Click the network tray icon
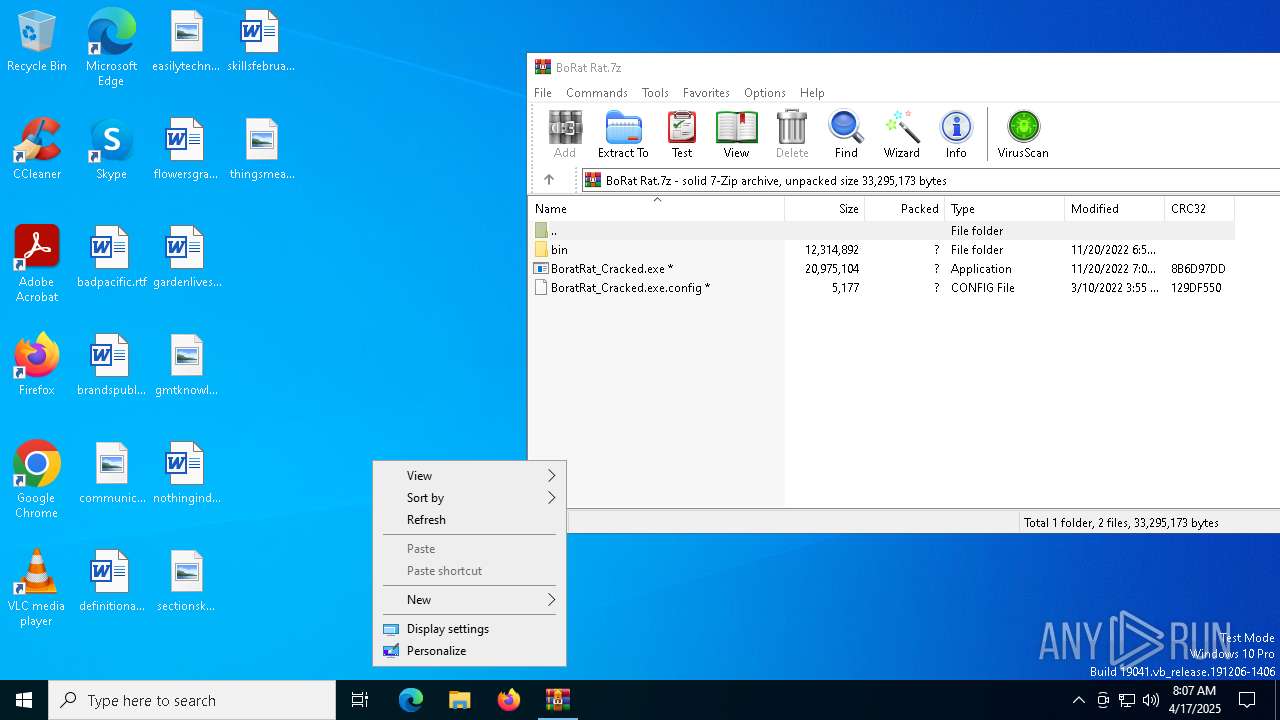 [x=1127, y=700]
